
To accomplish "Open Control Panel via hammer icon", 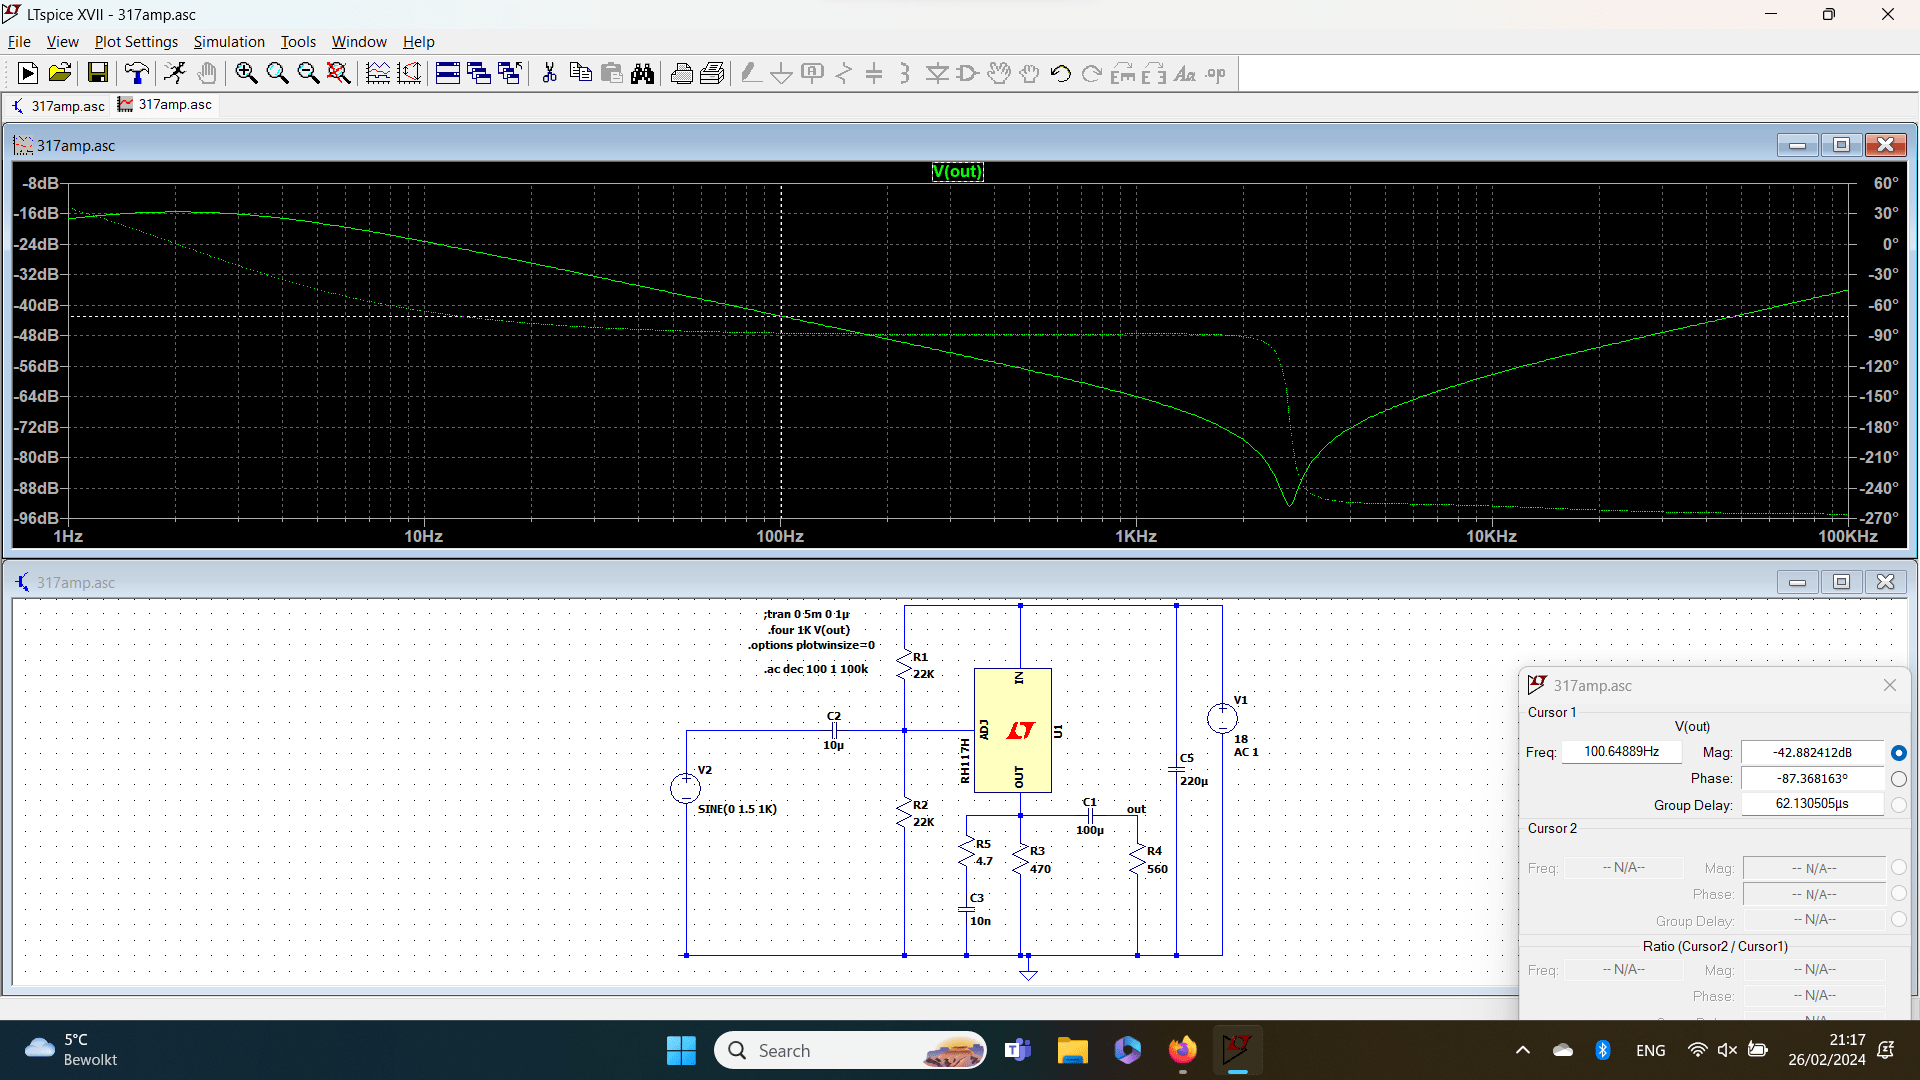I will [x=137, y=73].
